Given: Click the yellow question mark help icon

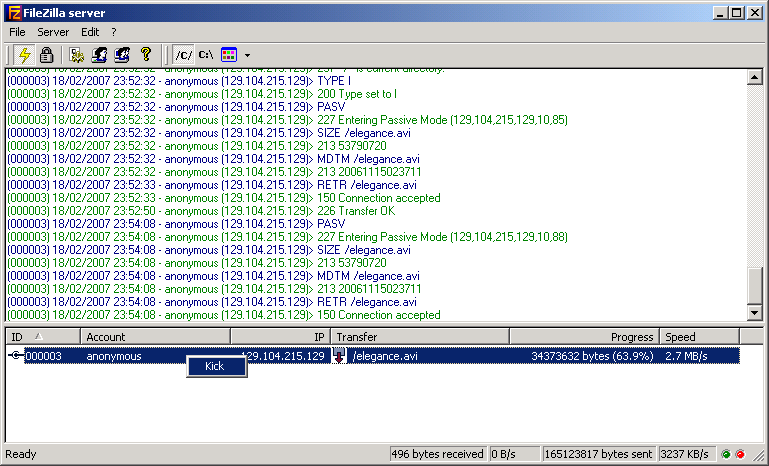Looking at the screenshot, I should (146, 54).
